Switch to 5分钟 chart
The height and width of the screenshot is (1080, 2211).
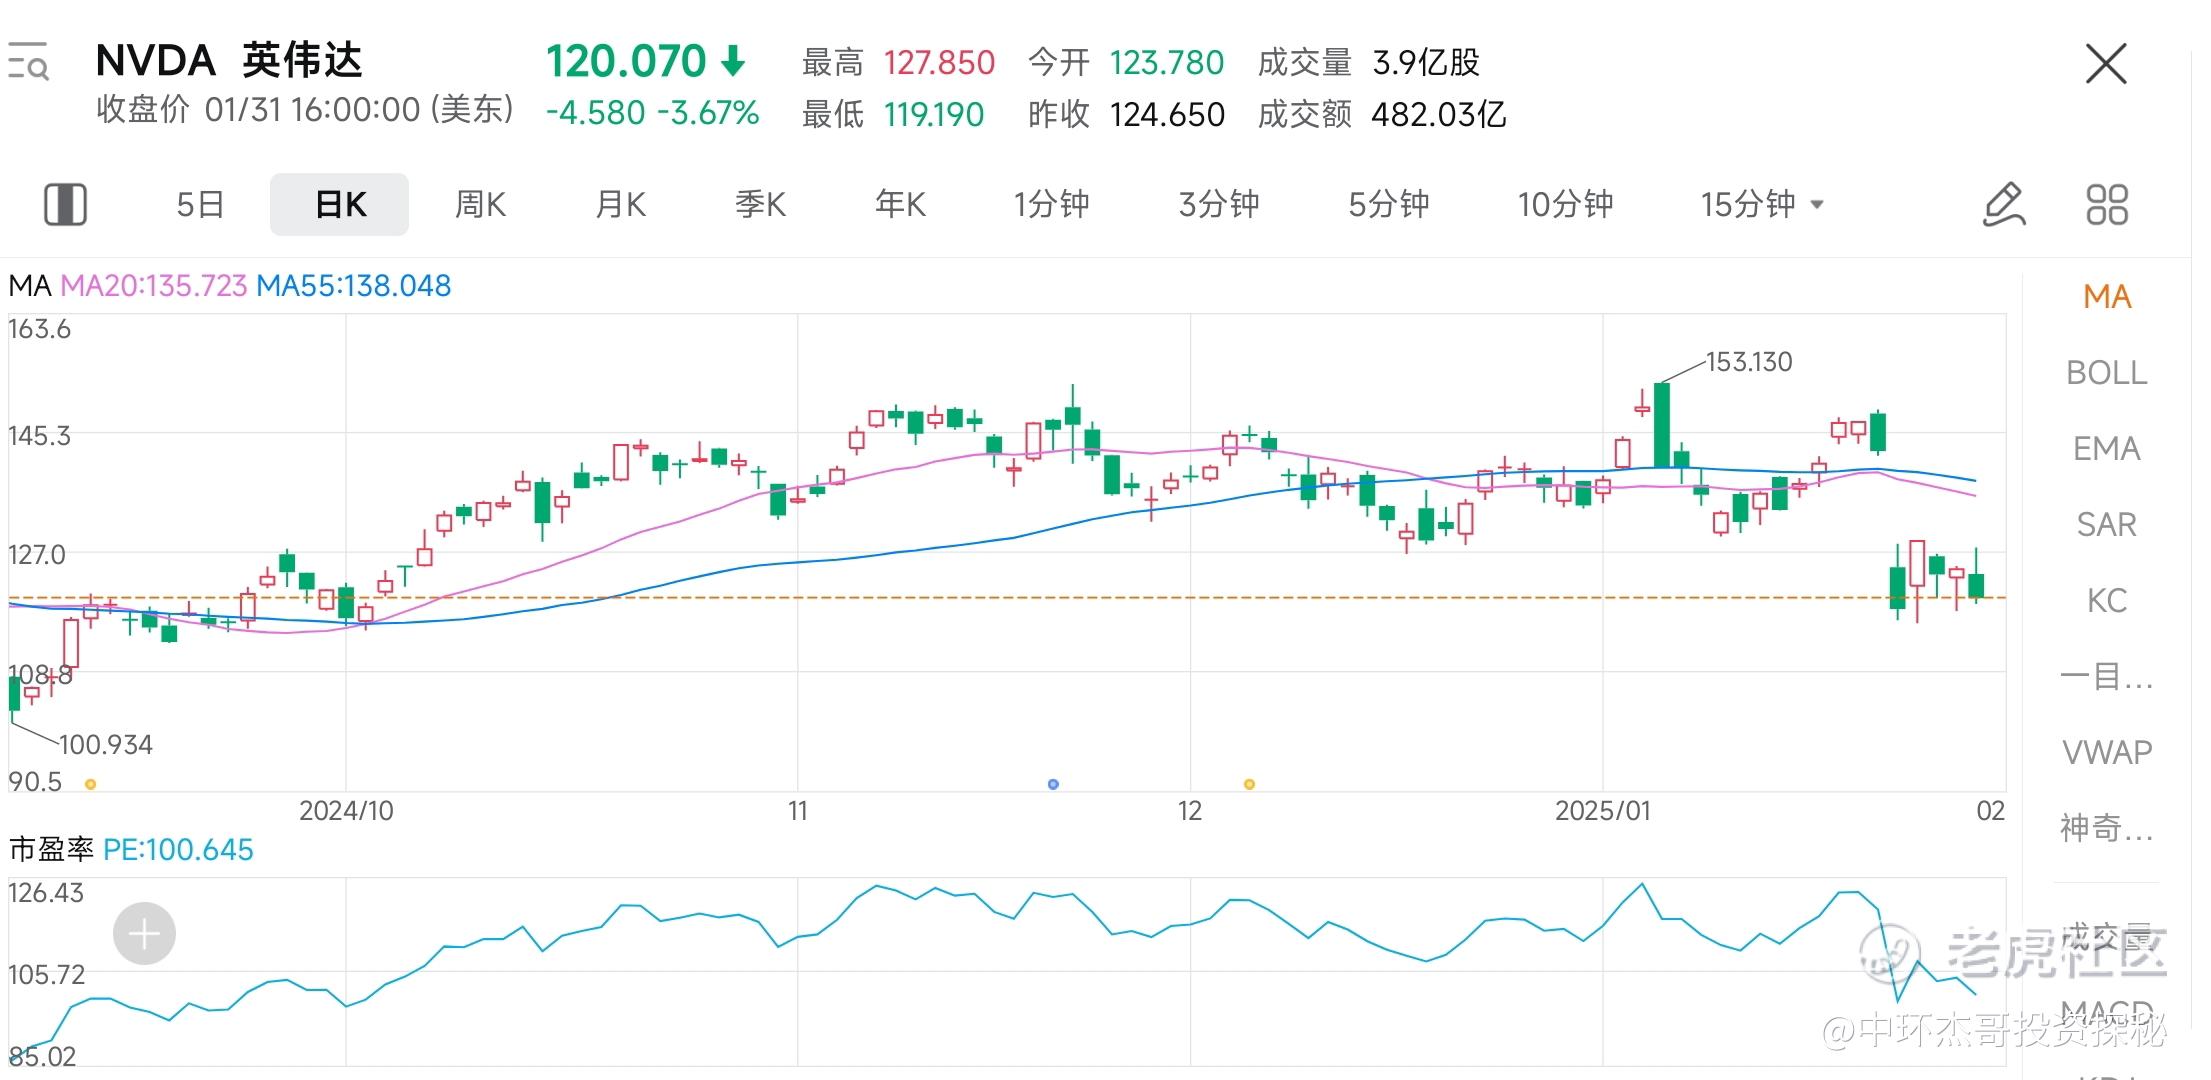tap(1389, 204)
